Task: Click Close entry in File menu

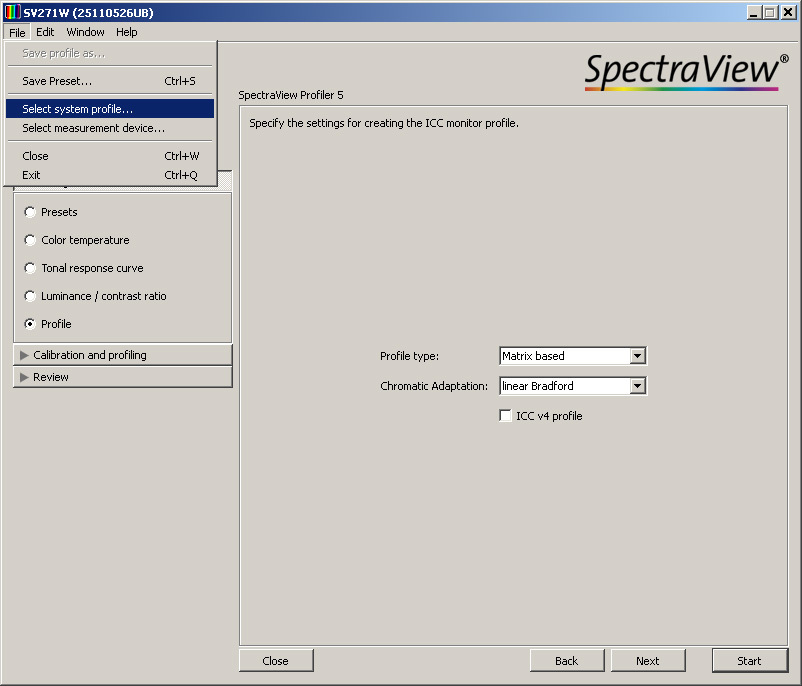Action: 110,156
